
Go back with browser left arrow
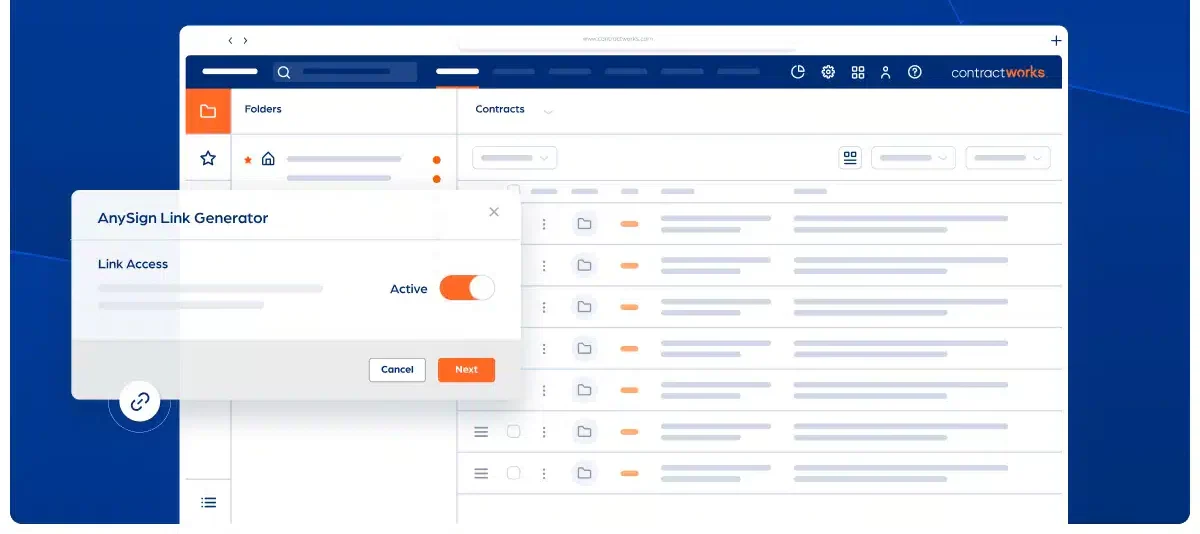coord(230,40)
